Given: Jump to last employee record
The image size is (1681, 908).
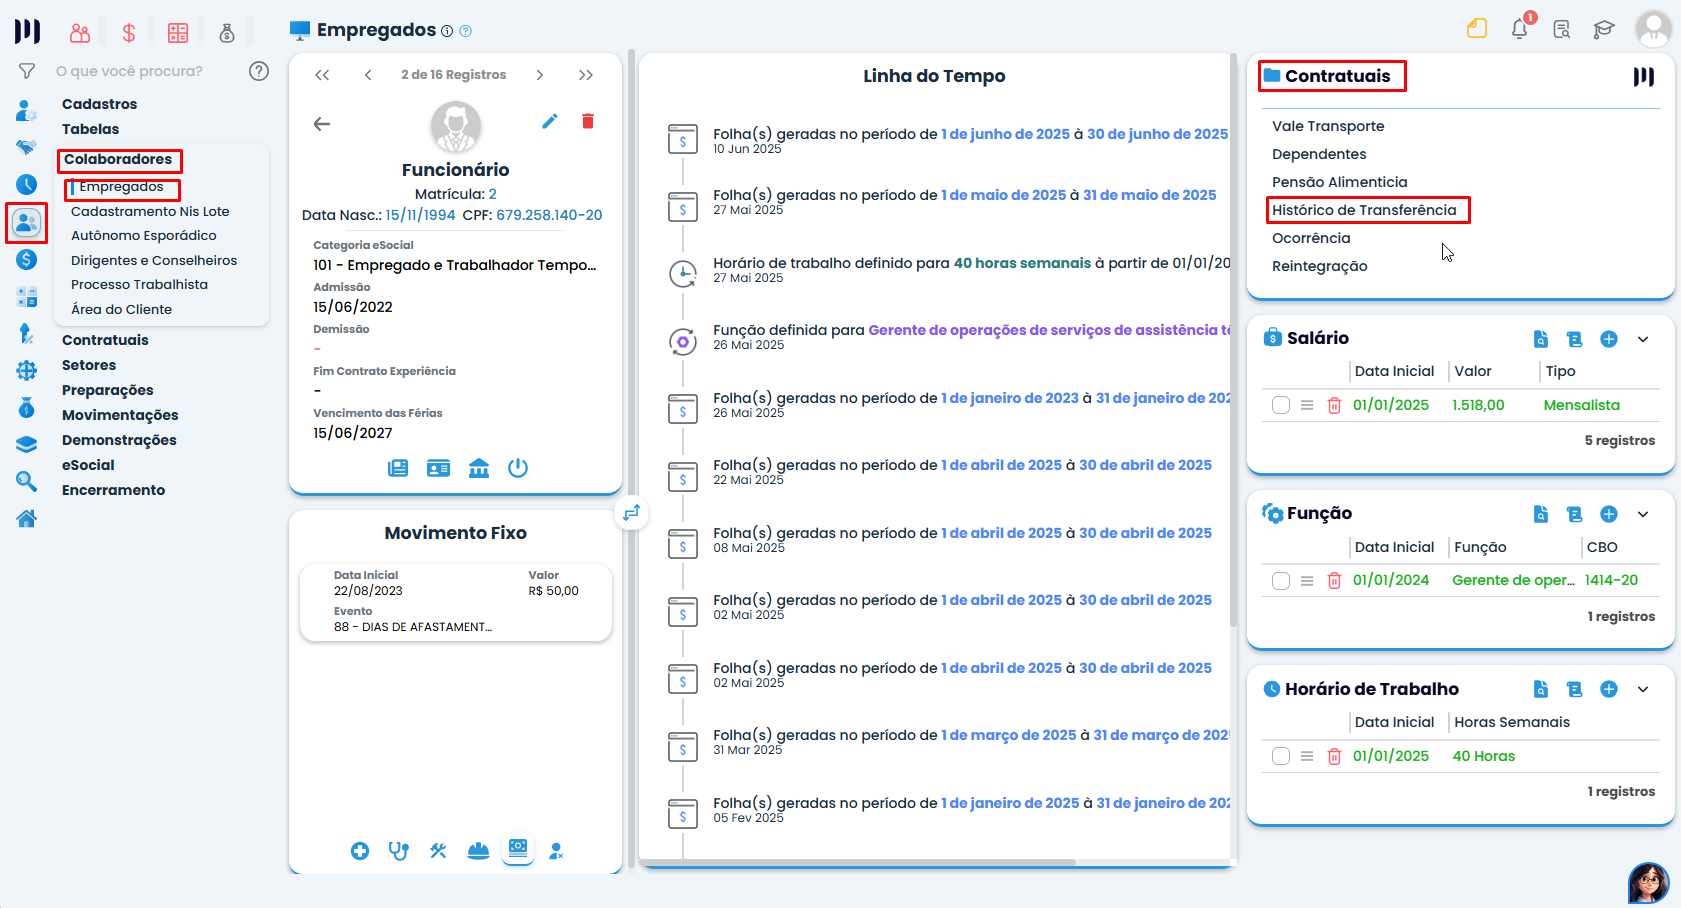Looking at the screenshot, I should (586, 75).
